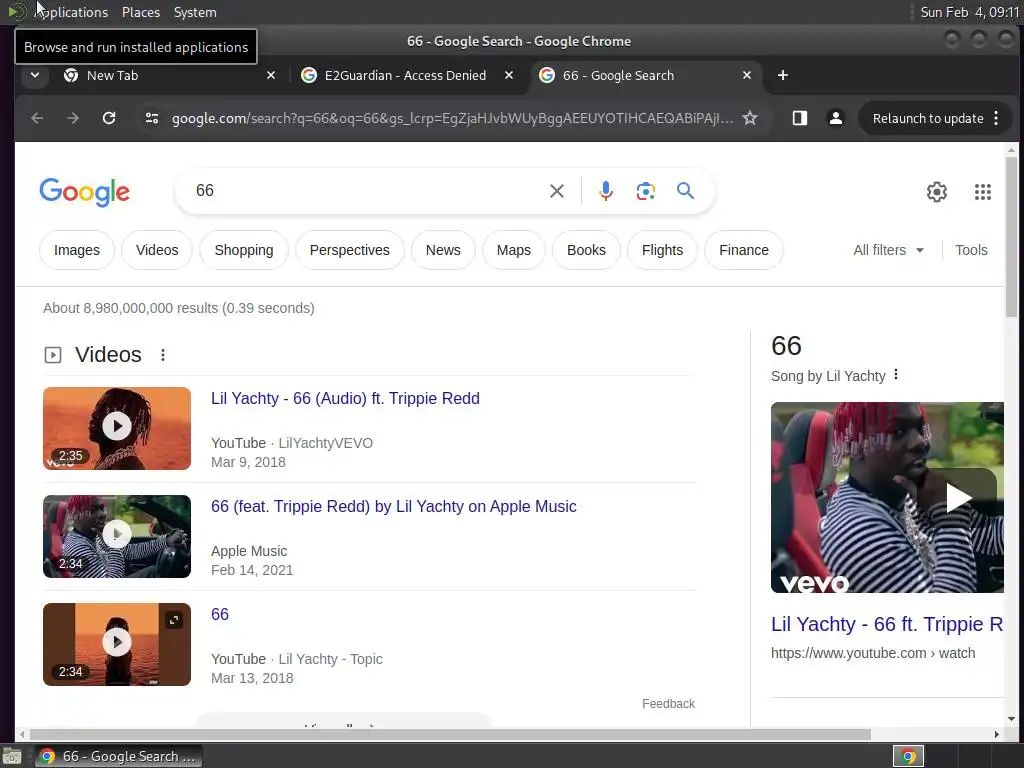The height and width of the screenshot is (768, 1024).
Task: Close the 66 Google Search tab
Action: [x=747, y=75]
